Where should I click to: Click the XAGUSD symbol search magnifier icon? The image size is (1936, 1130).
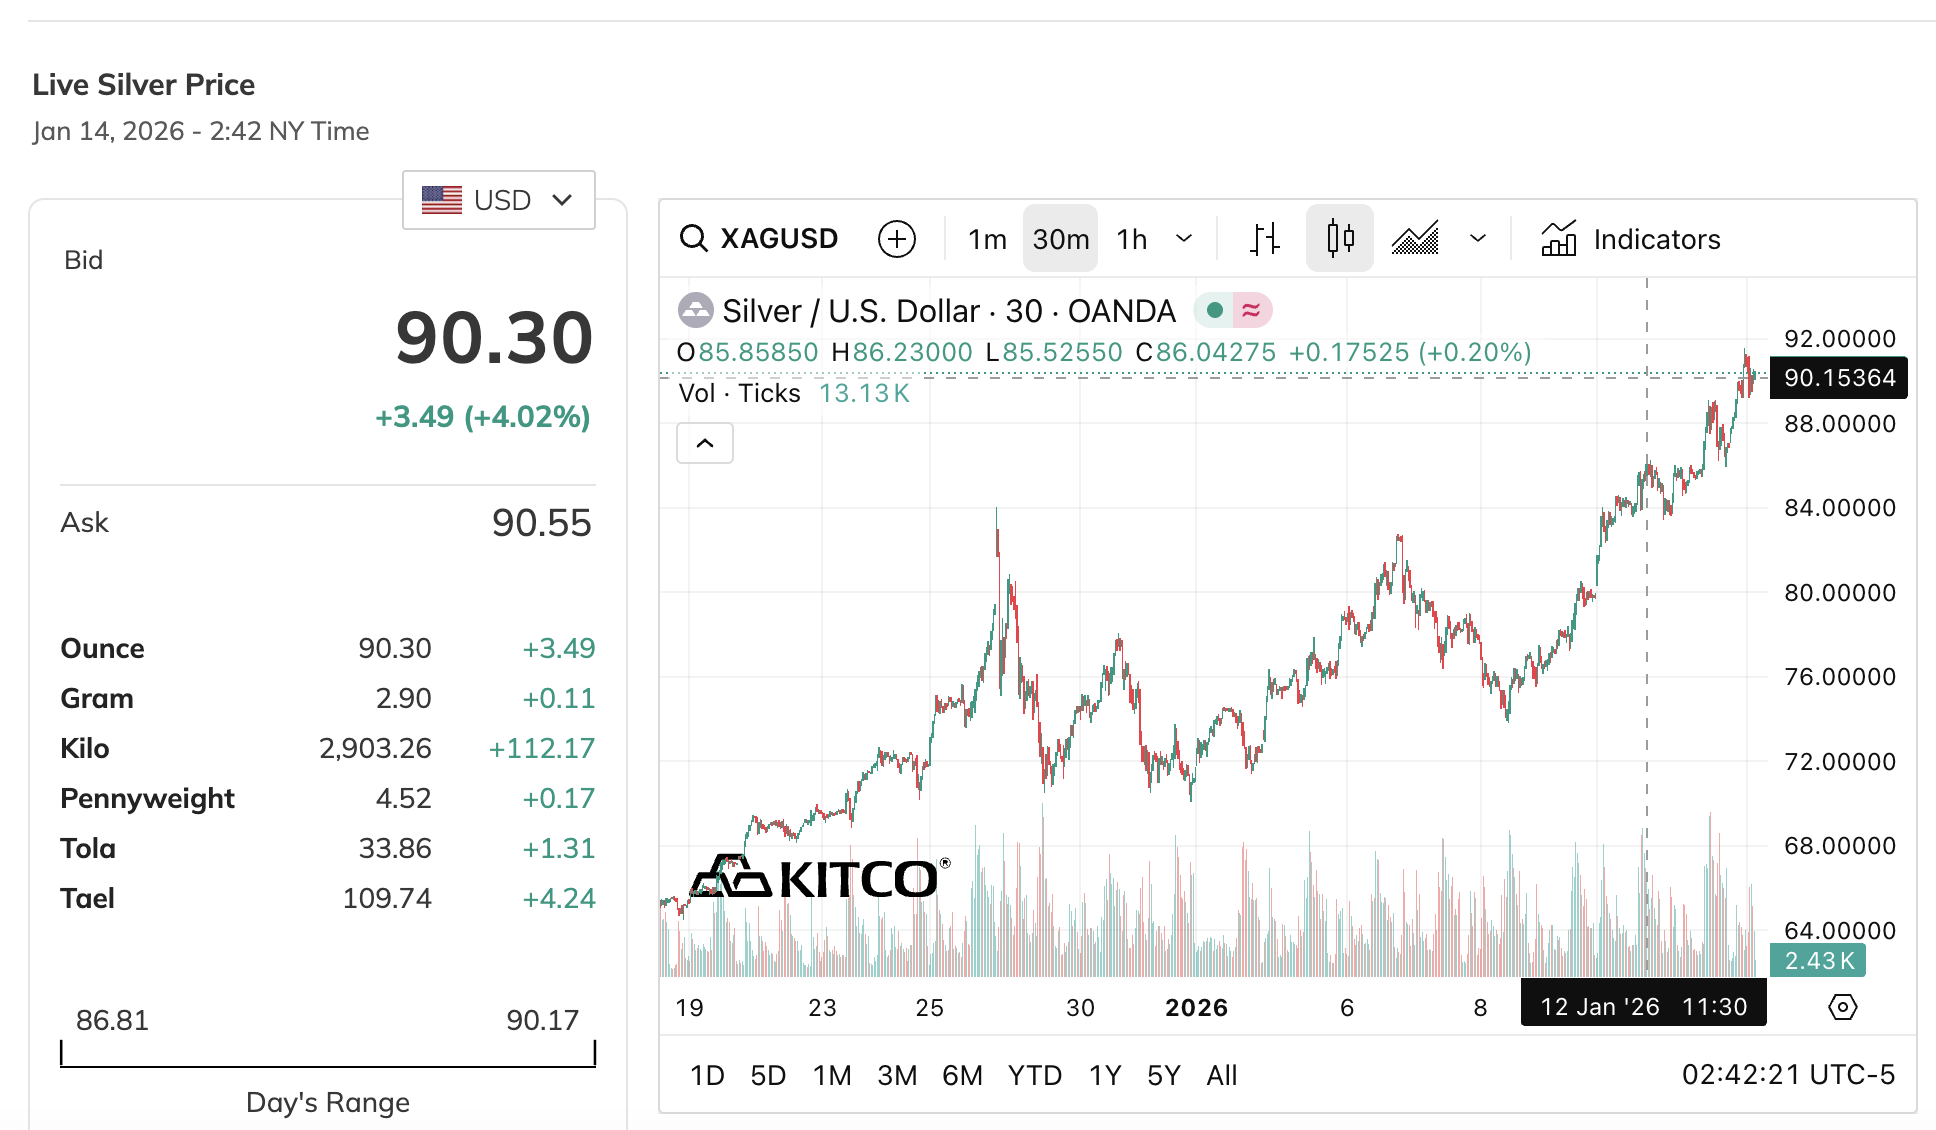point(693,239)
